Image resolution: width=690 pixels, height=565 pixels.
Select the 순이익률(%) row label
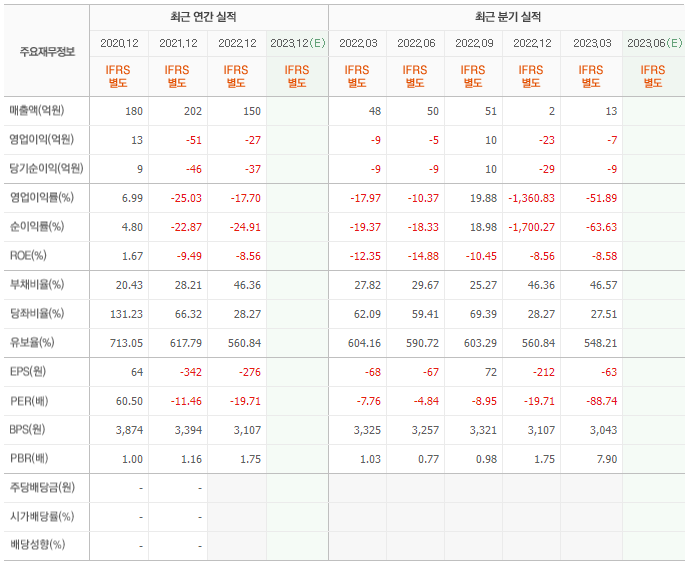(x=37, y=227)
